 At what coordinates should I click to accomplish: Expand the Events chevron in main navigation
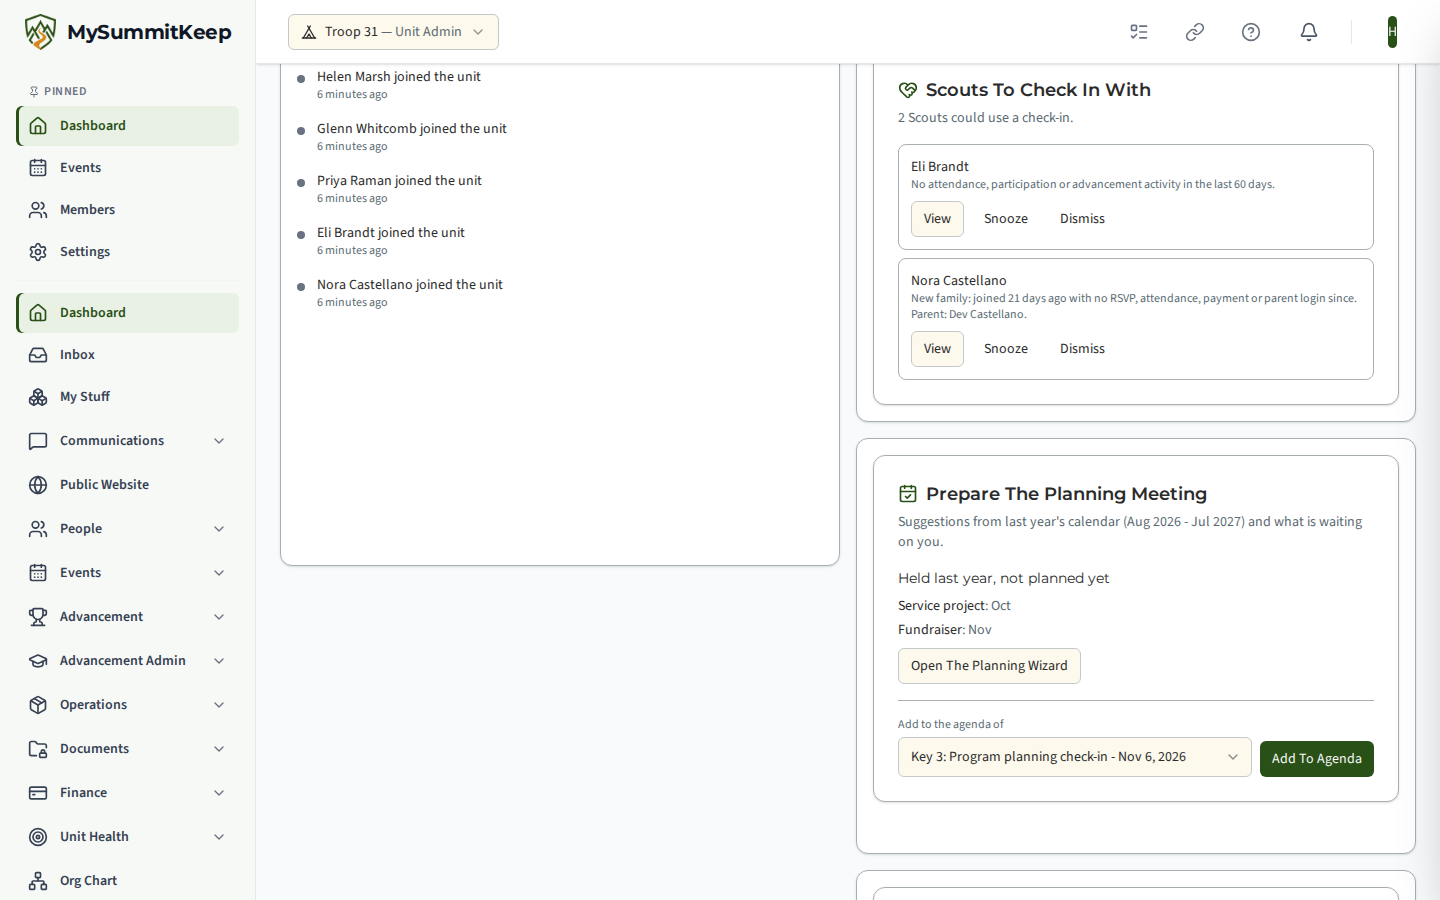219,573
